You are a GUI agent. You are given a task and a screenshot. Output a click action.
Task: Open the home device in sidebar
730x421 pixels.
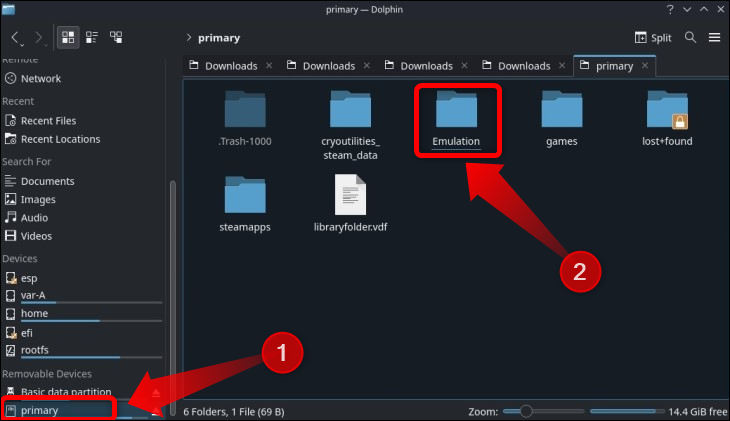[34, 313]
